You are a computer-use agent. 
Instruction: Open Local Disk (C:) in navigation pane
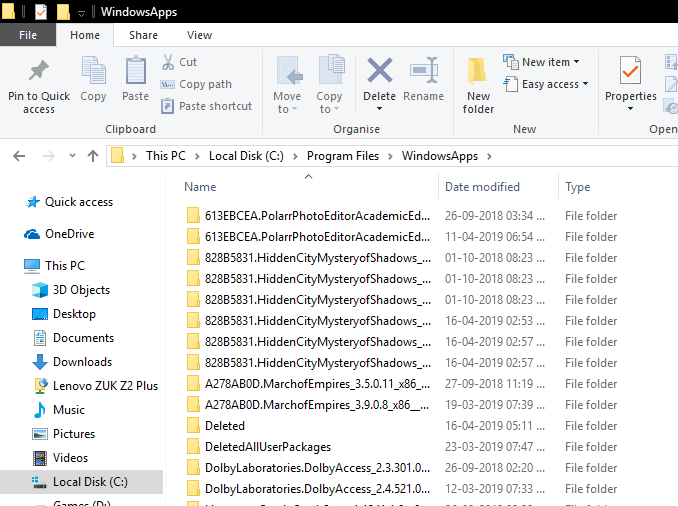(81, 482)
